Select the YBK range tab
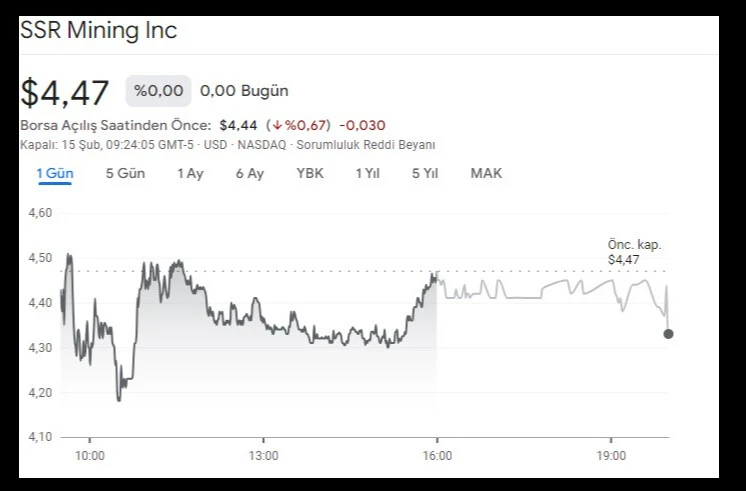This screenshot has height=491, width=746. (310, 173)
